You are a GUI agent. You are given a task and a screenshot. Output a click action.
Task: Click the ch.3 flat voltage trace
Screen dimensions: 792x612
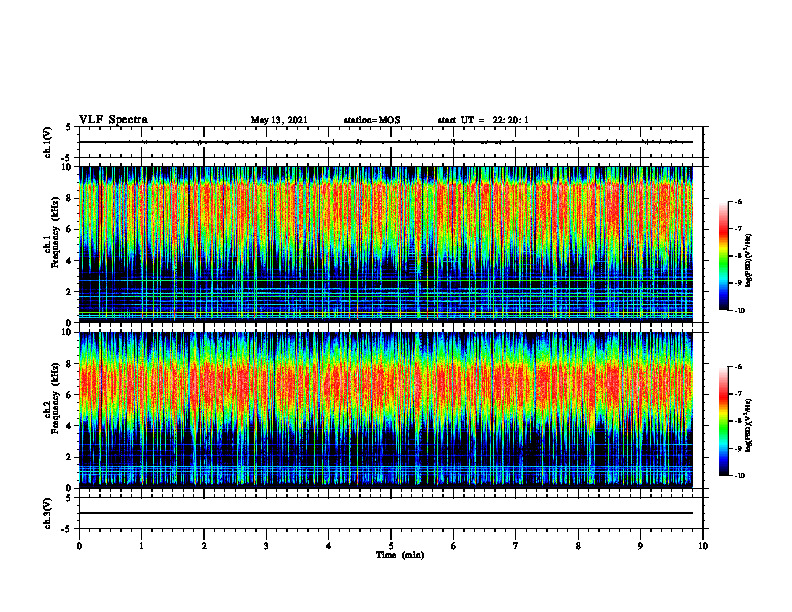point(386,513)
